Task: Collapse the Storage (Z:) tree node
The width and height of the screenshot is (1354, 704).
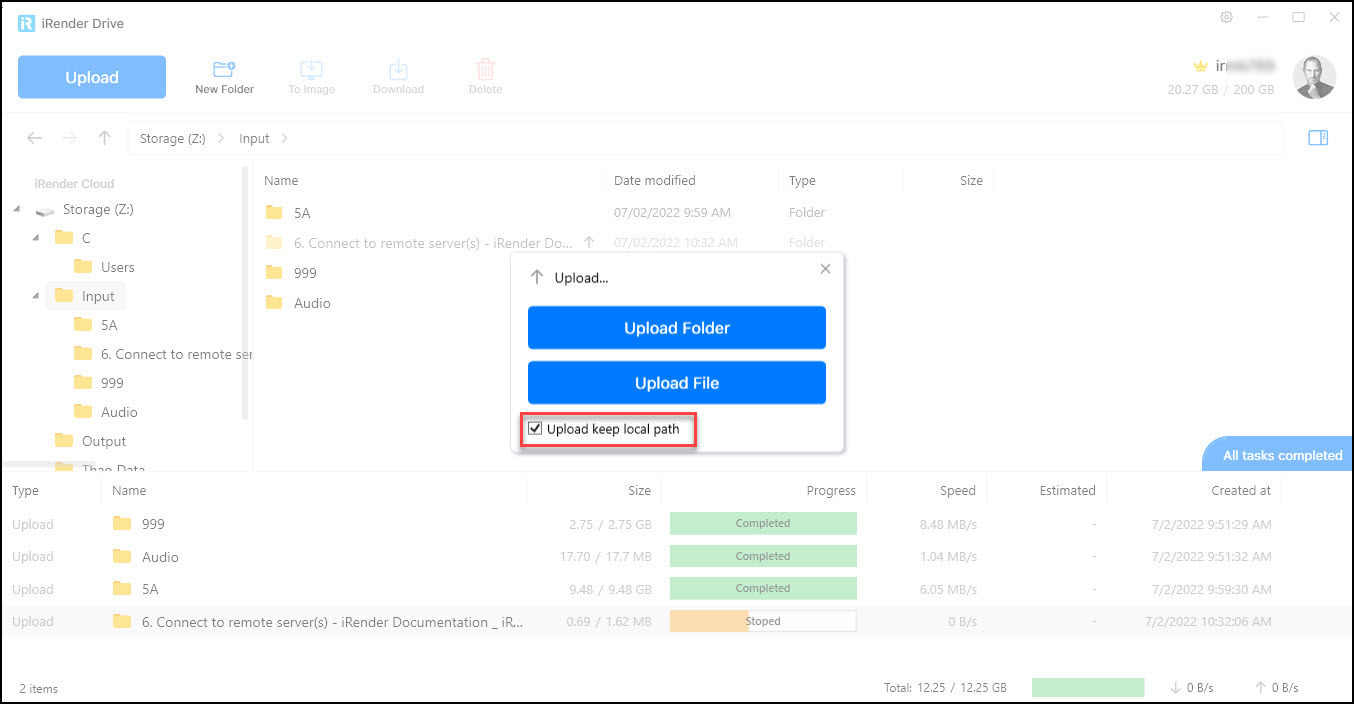Action: click(17, 210)
